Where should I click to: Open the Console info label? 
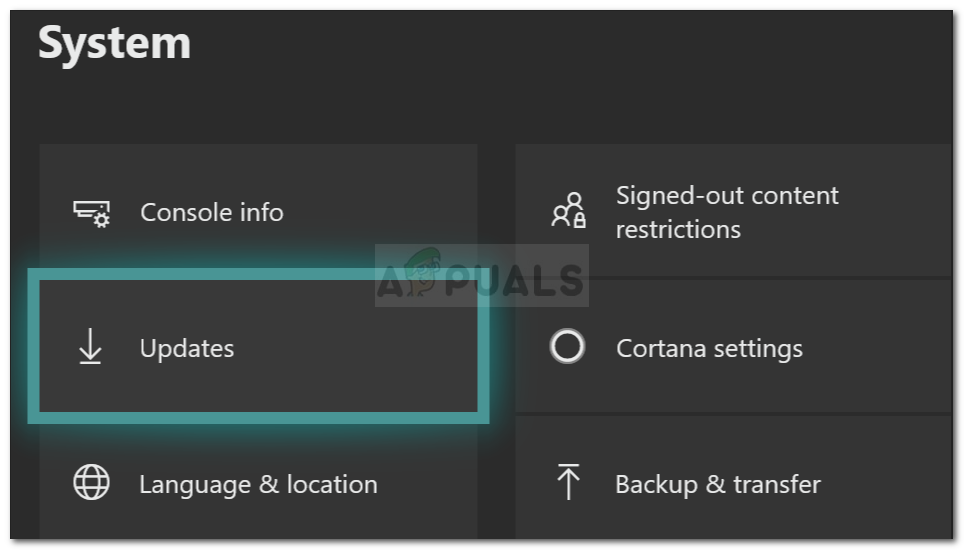pos(211,213)
